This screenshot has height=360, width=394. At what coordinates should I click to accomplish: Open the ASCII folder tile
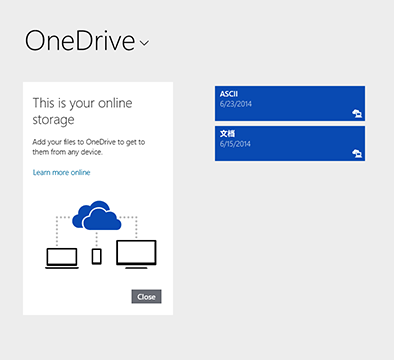[290, 103]
